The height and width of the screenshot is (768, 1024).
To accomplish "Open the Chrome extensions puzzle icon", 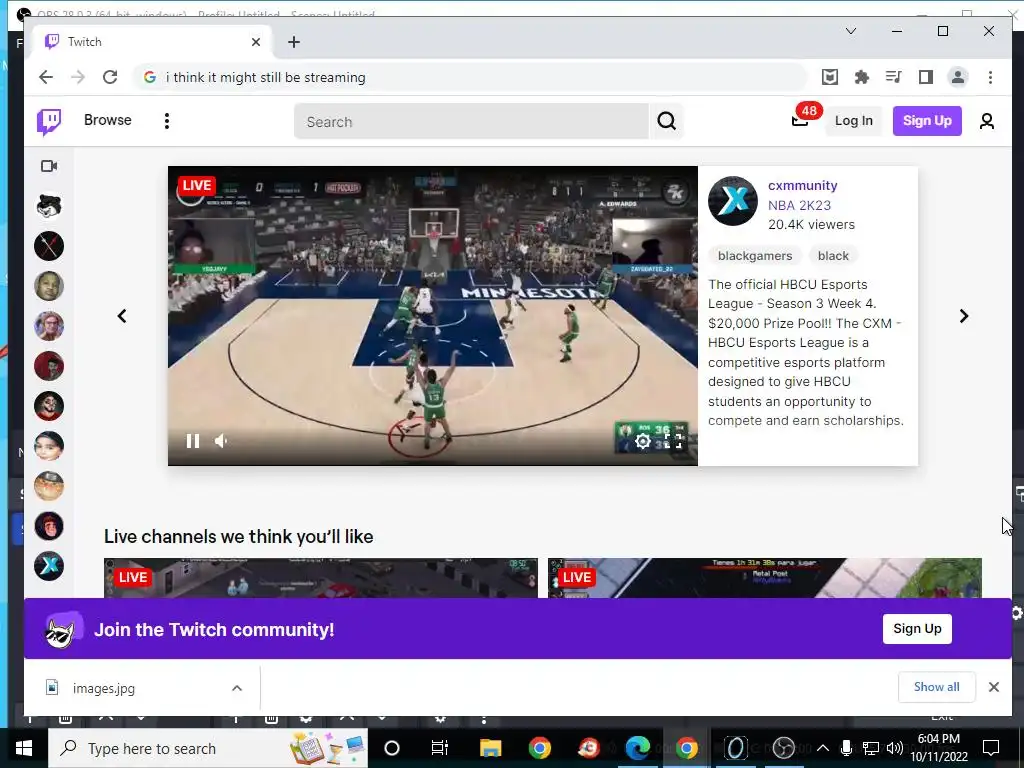I will tap(861, 77).
